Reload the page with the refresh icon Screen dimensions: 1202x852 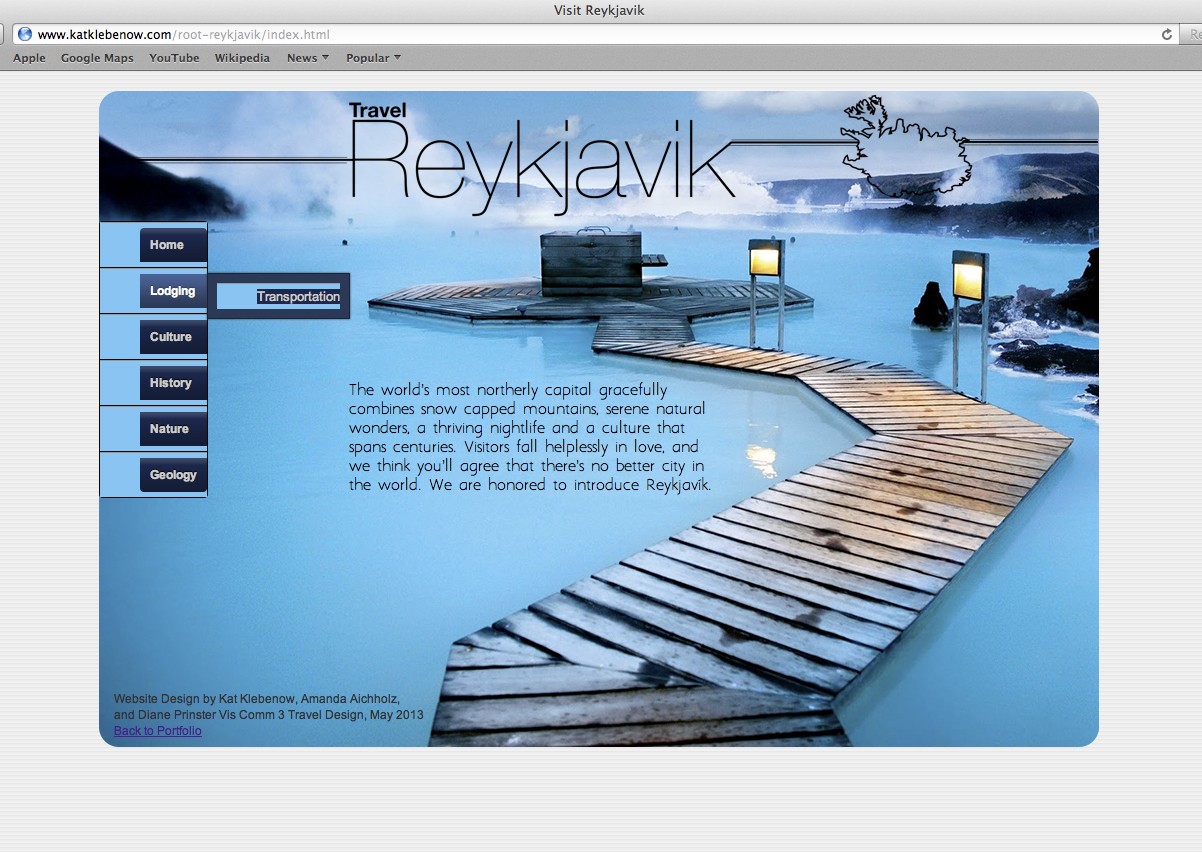pyautogui.click(x=1166, y=34)
